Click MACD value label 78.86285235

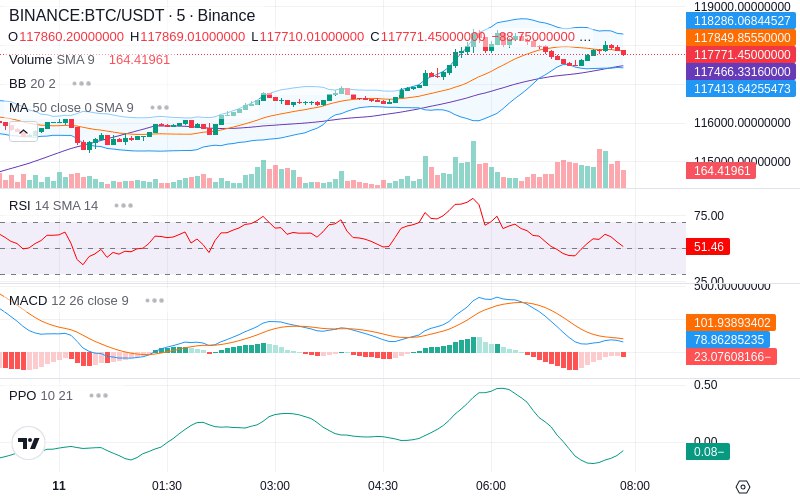pos(728,339)
